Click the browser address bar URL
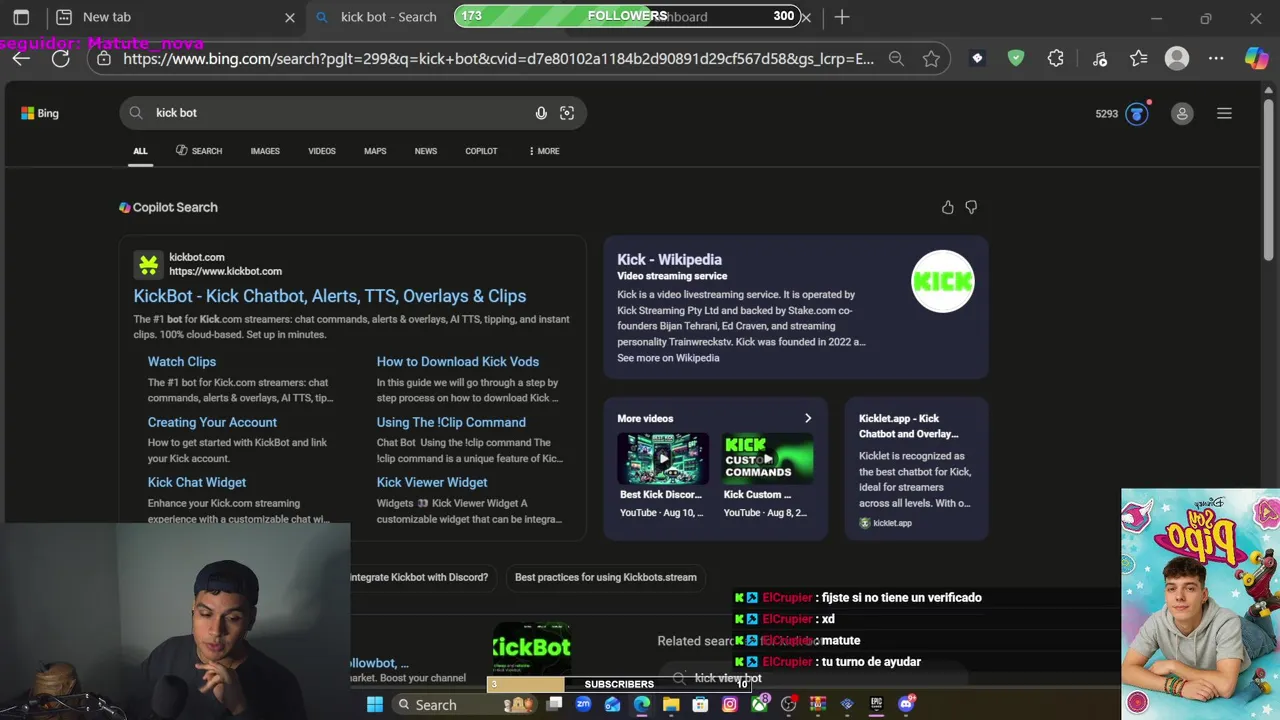The height and width of the screenshot is (720, 1280). 498,59
